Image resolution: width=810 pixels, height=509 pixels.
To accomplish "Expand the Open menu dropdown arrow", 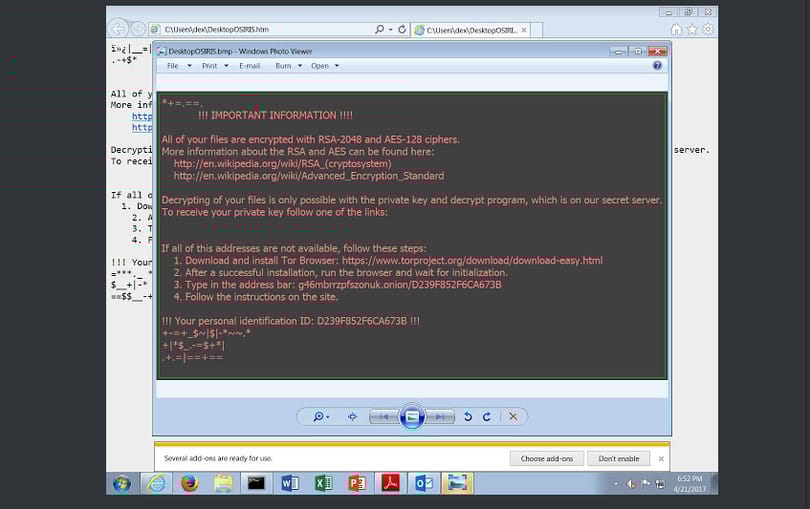I will click(x=337, y=66).
